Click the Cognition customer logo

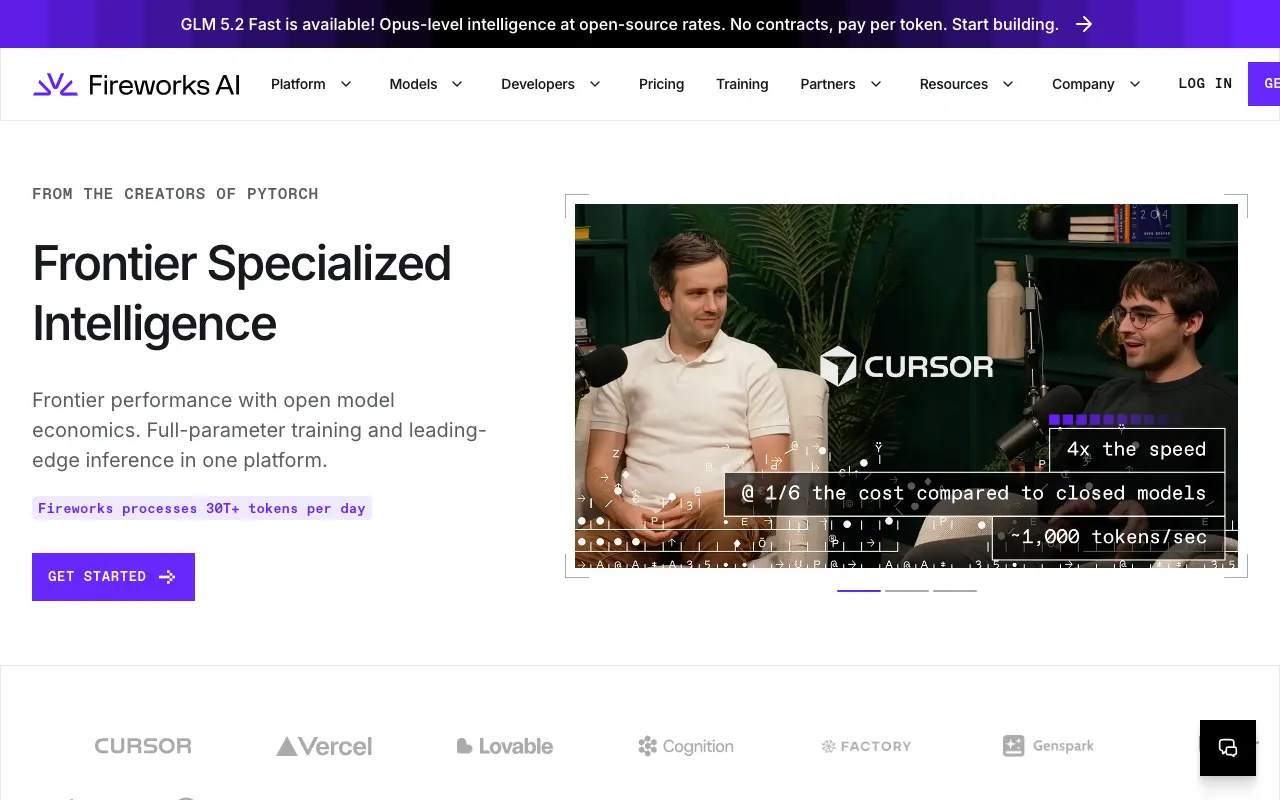pos(686,746)
